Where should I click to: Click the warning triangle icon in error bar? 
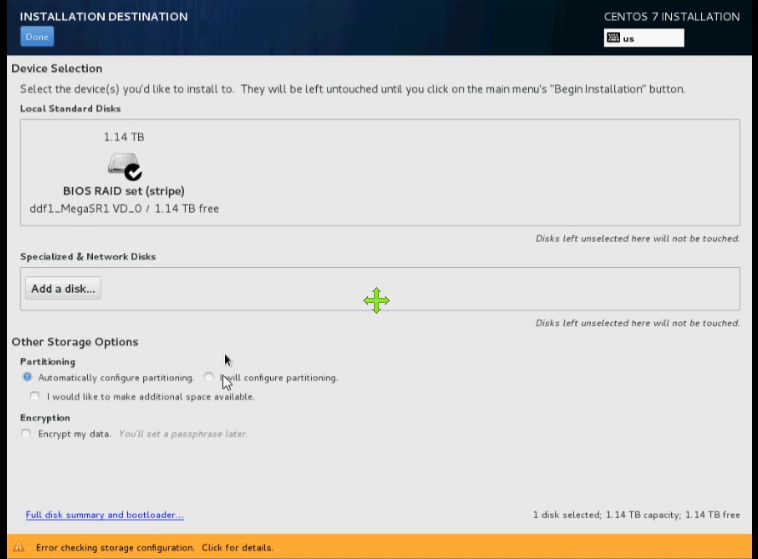click(x=19, y=547)
